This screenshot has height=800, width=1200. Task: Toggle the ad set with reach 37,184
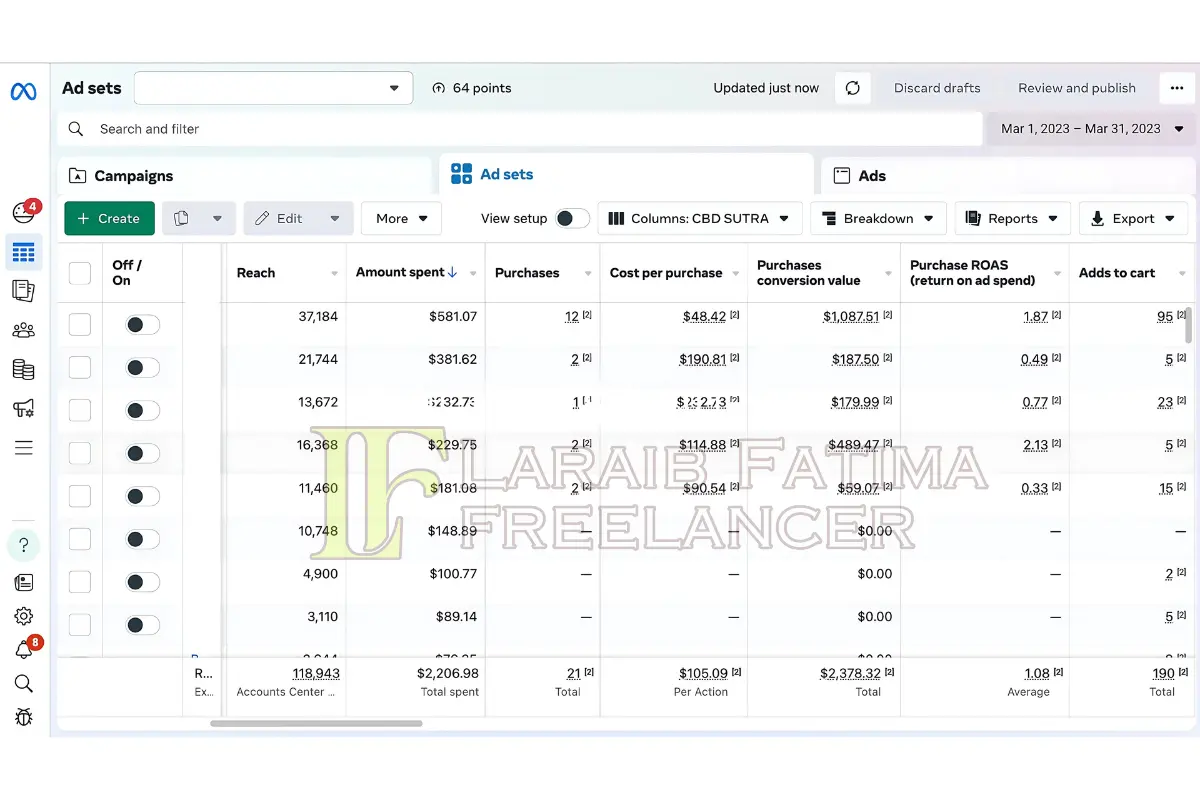pyautogui.click(x=142, y=324)
